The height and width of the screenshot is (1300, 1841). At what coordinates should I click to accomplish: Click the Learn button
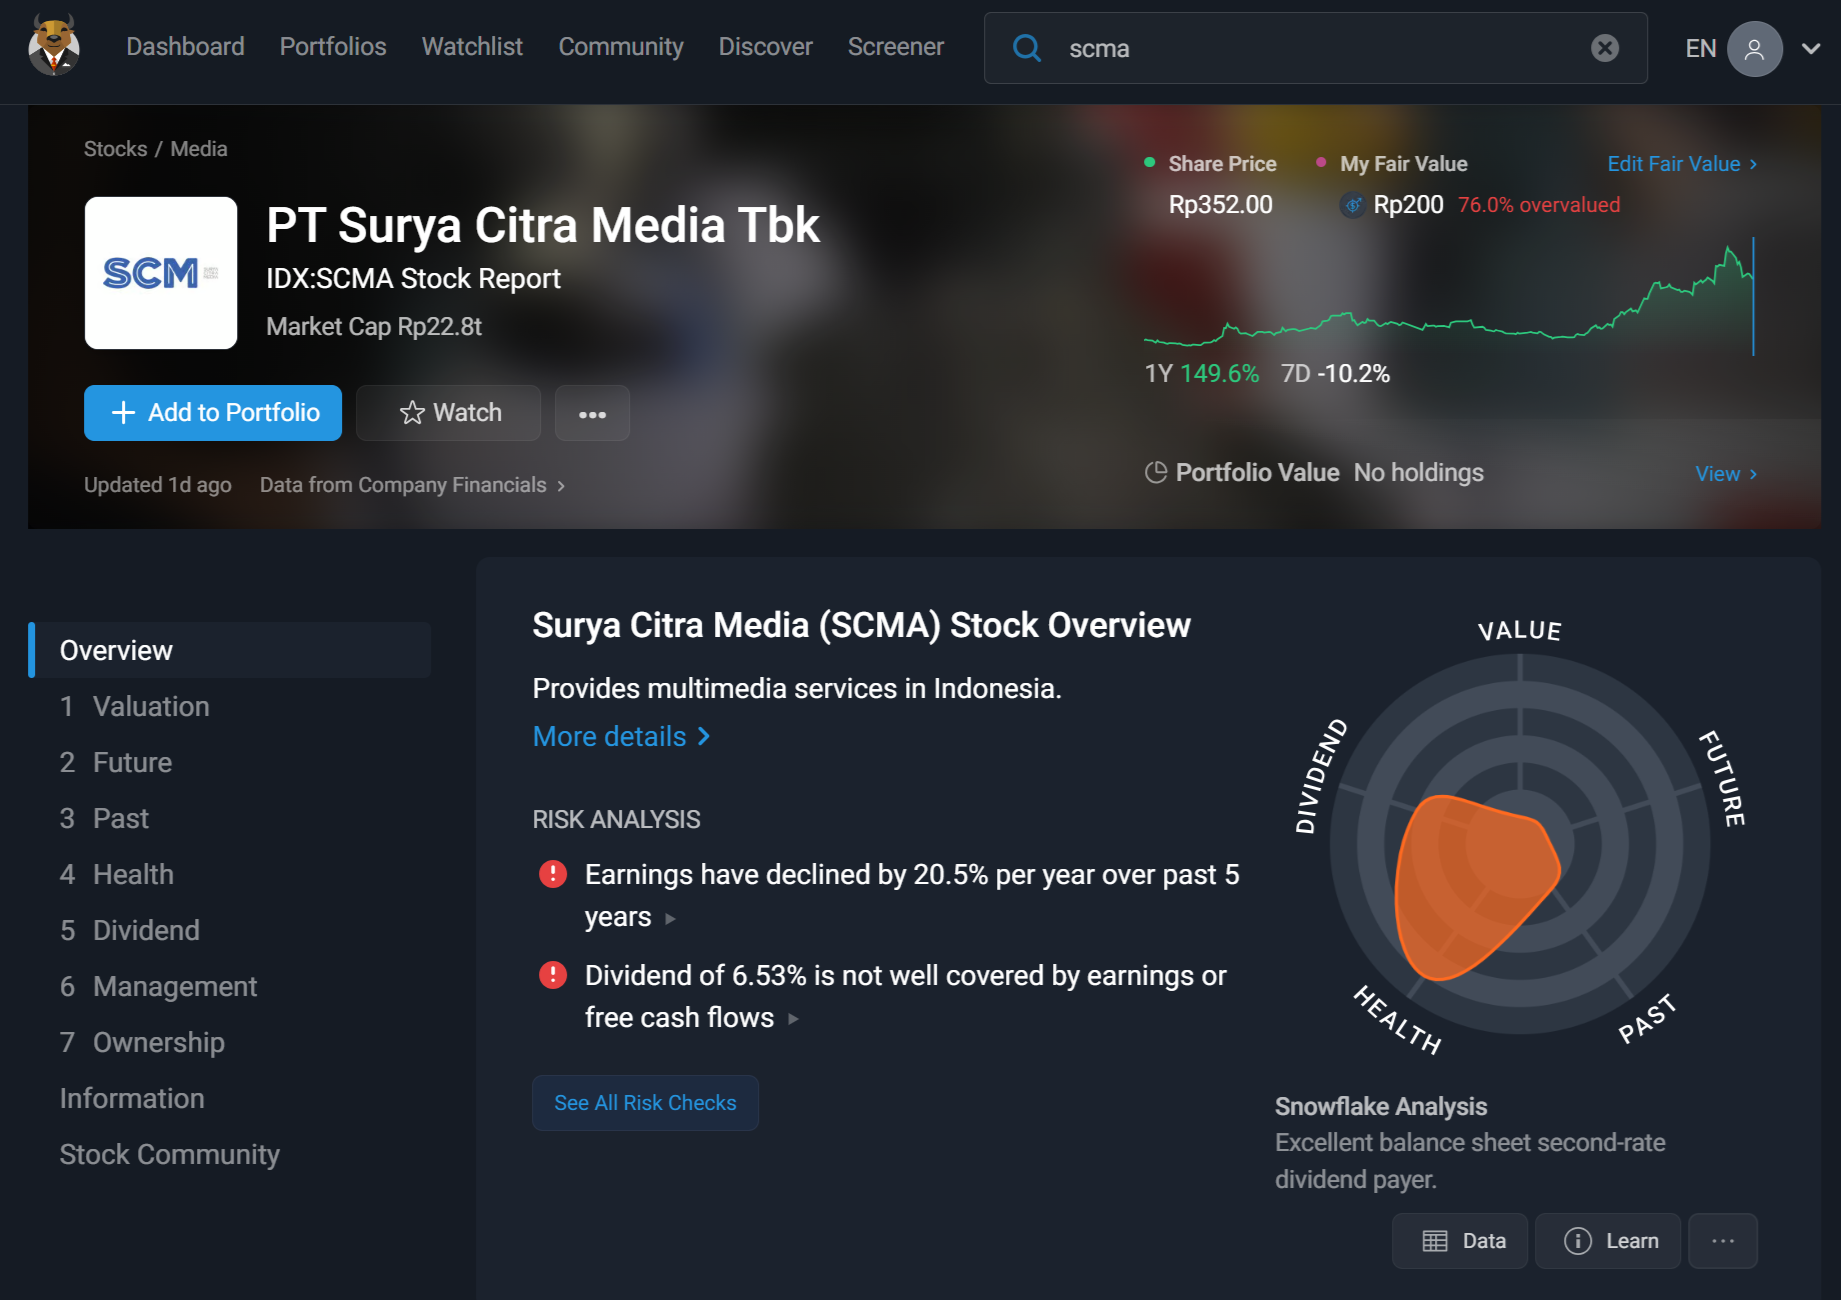[x=1608, y=1241]
